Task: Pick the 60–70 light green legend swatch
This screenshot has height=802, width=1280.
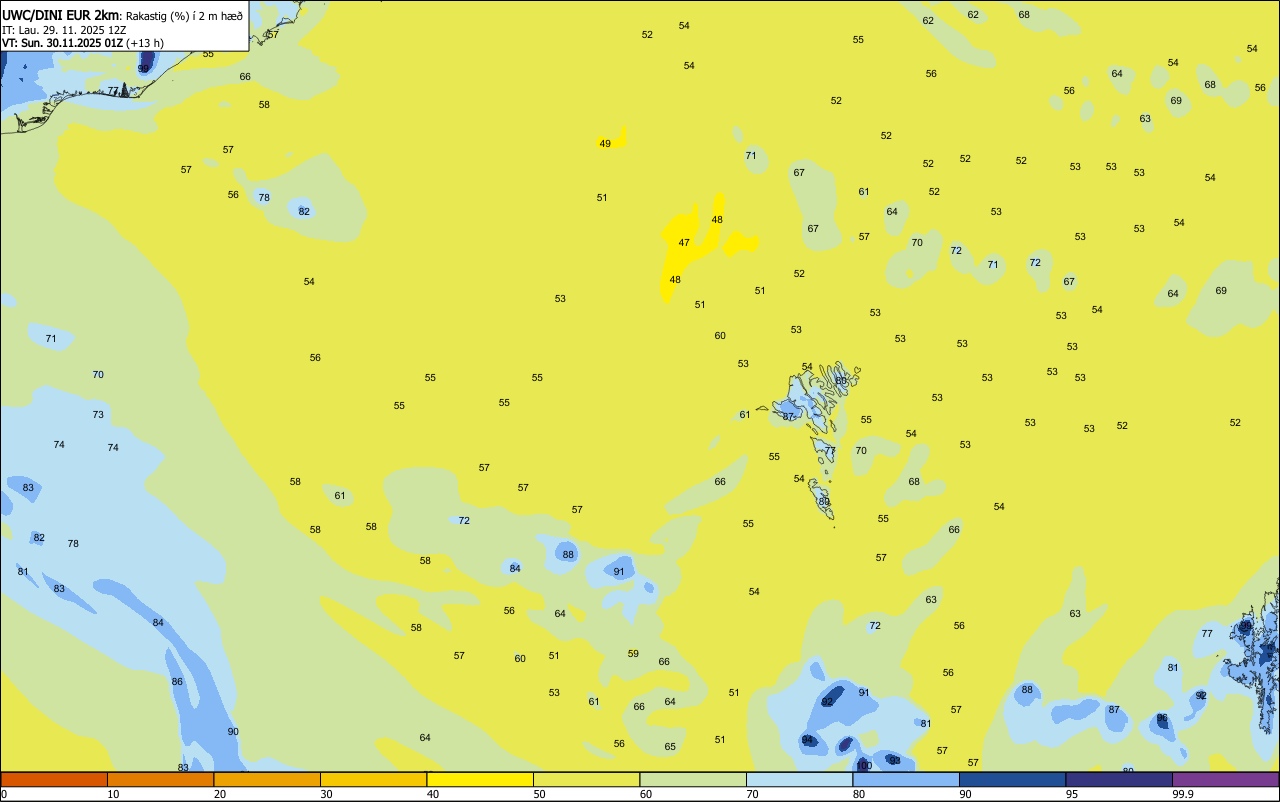Action: 693,779
